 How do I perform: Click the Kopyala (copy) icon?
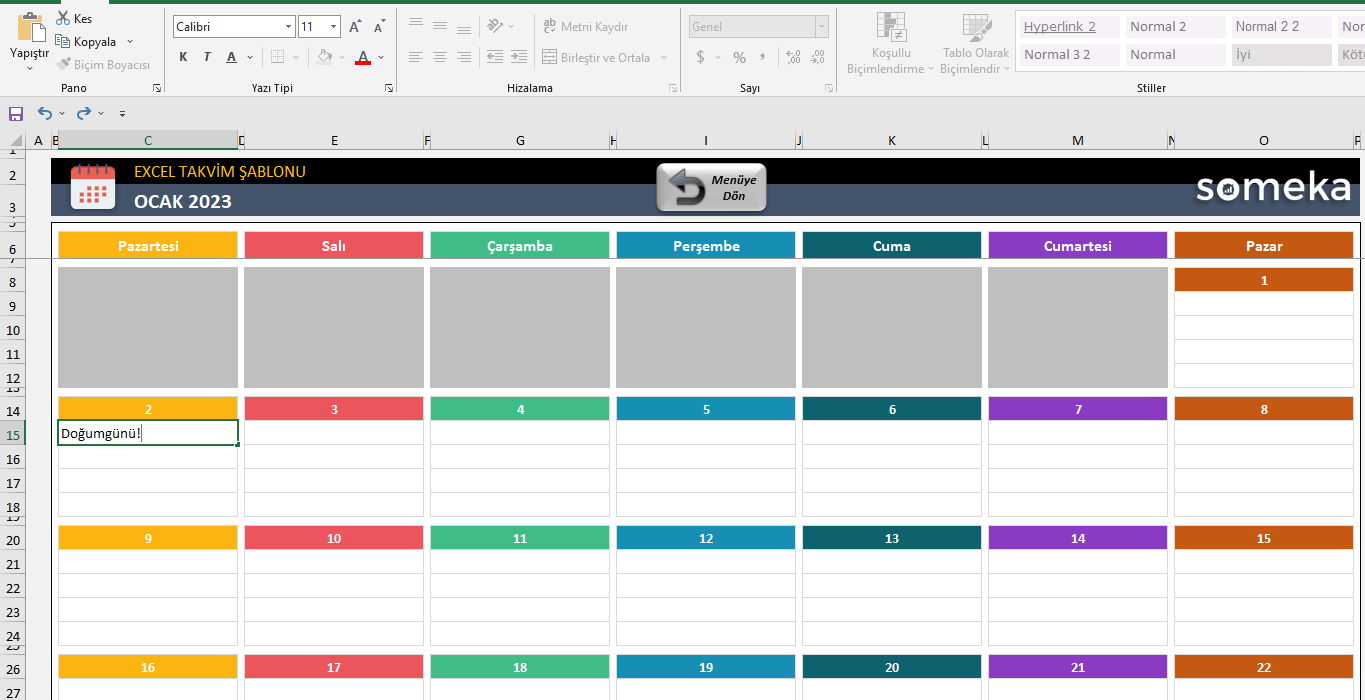[63, 42]
